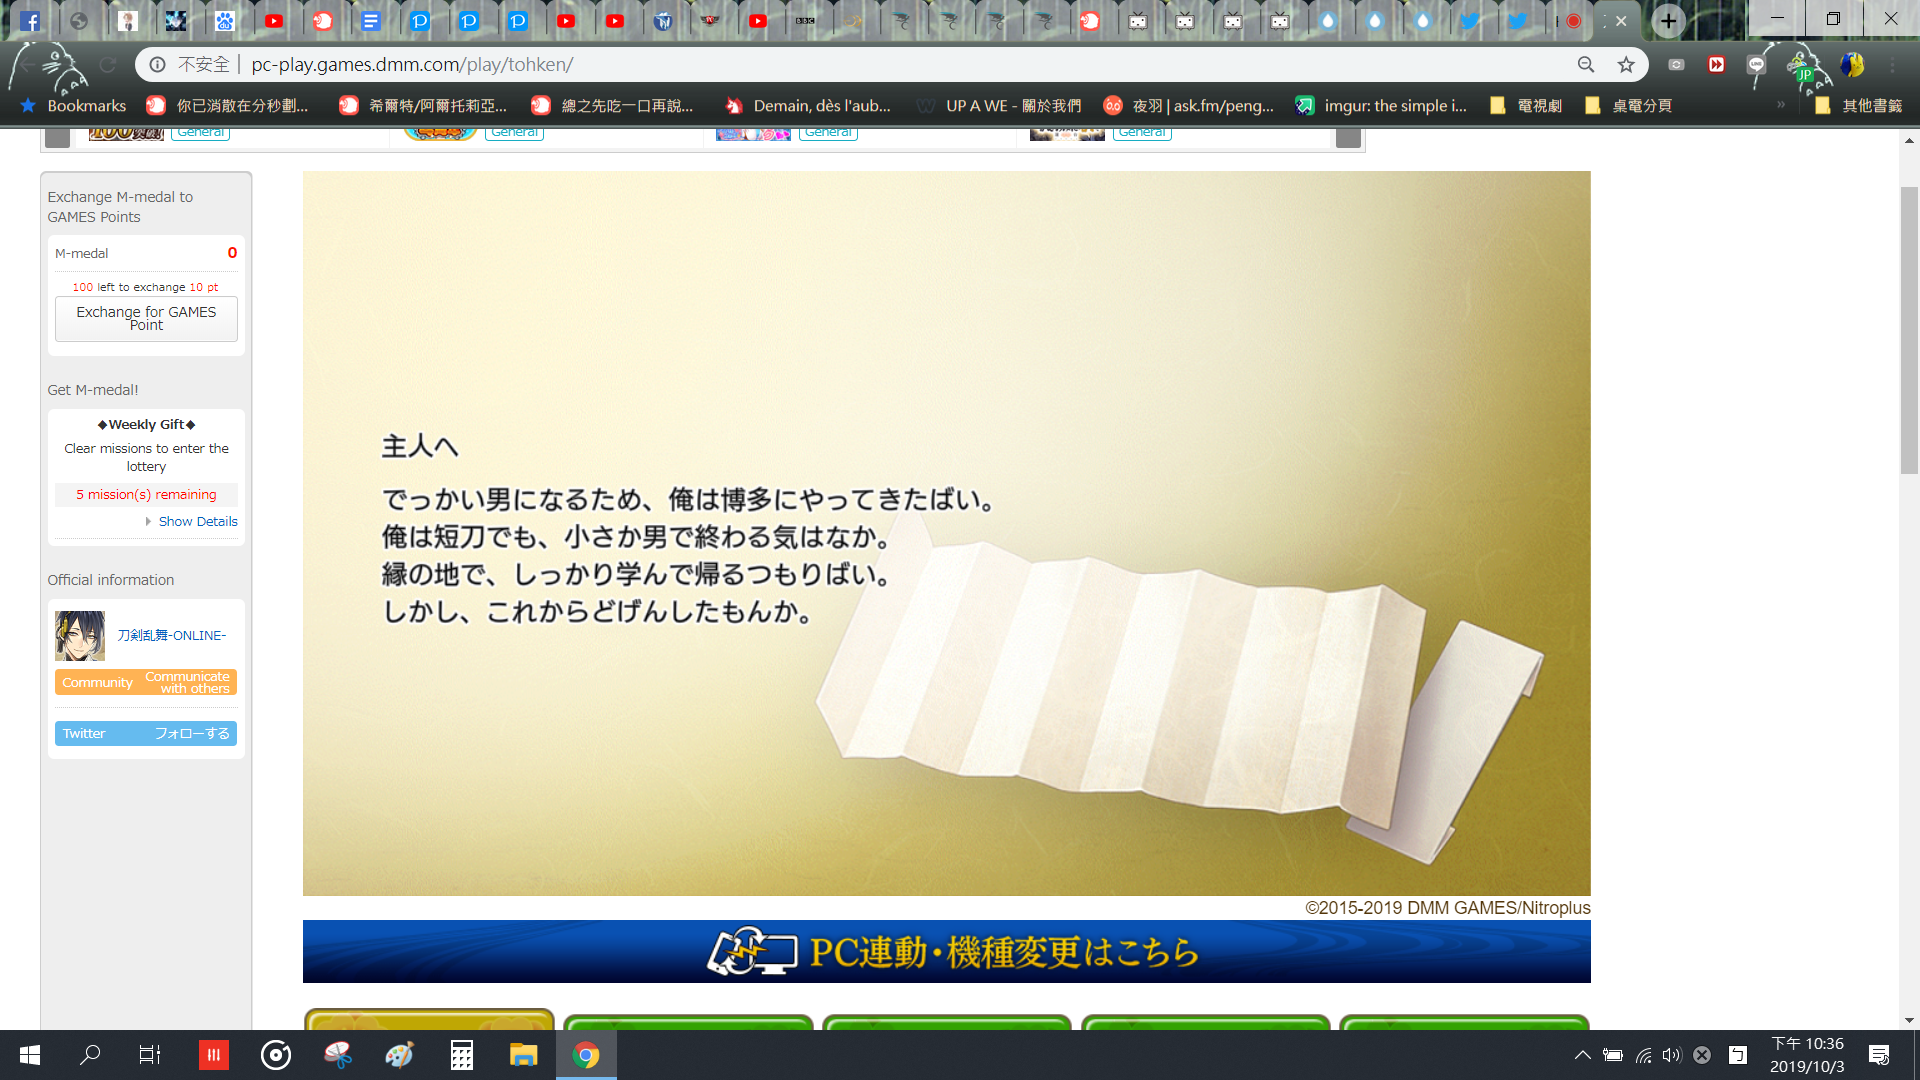Click the page scrollbar thumb

pyautogui.click(x=1909, y=330)
